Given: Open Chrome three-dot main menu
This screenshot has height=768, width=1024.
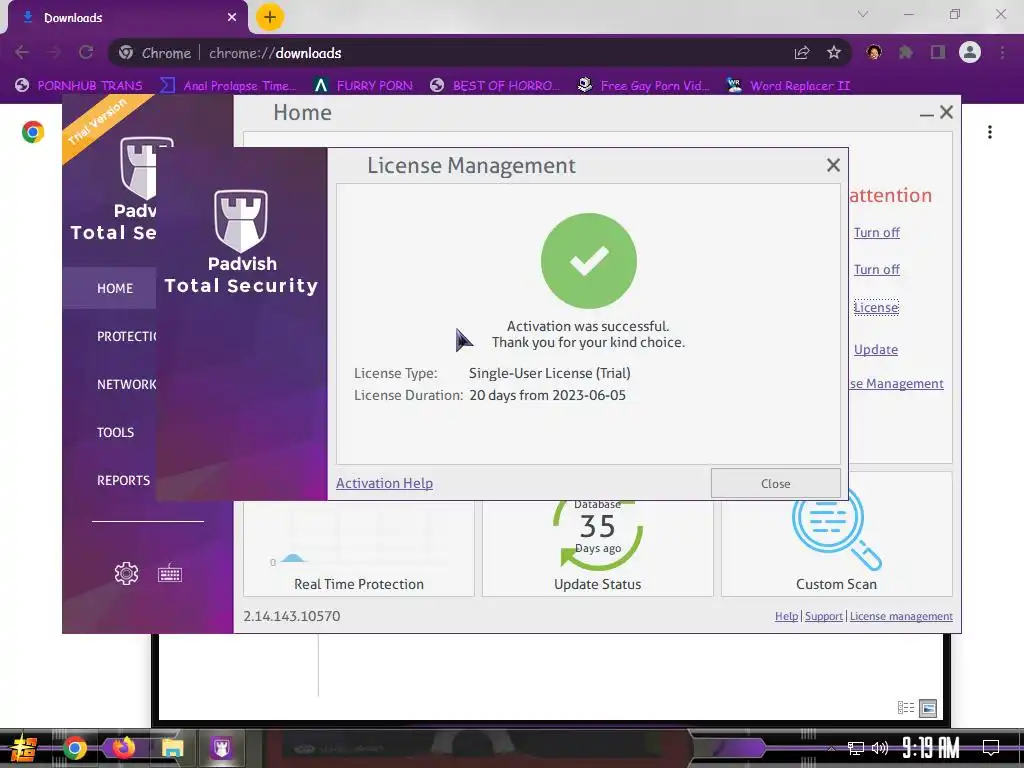Looking at the screenshot, I should point(1002,52).
